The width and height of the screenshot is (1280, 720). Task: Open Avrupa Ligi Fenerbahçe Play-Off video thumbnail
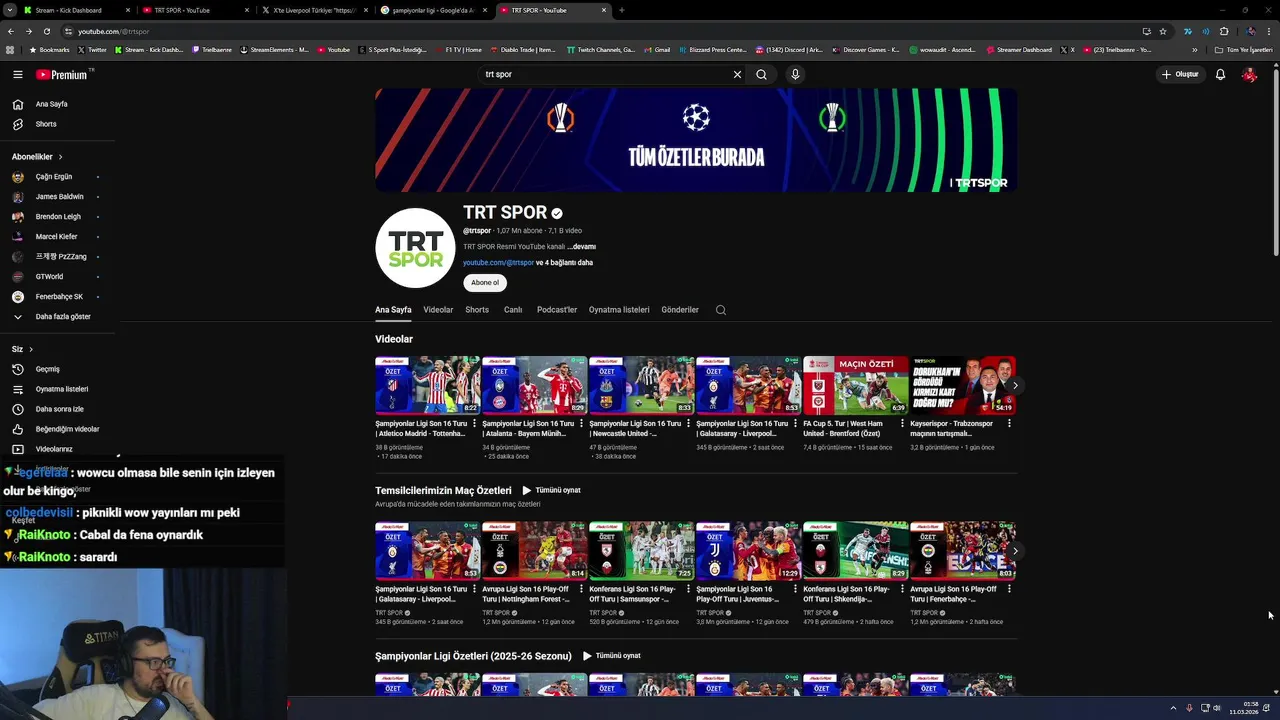[963, 551]
